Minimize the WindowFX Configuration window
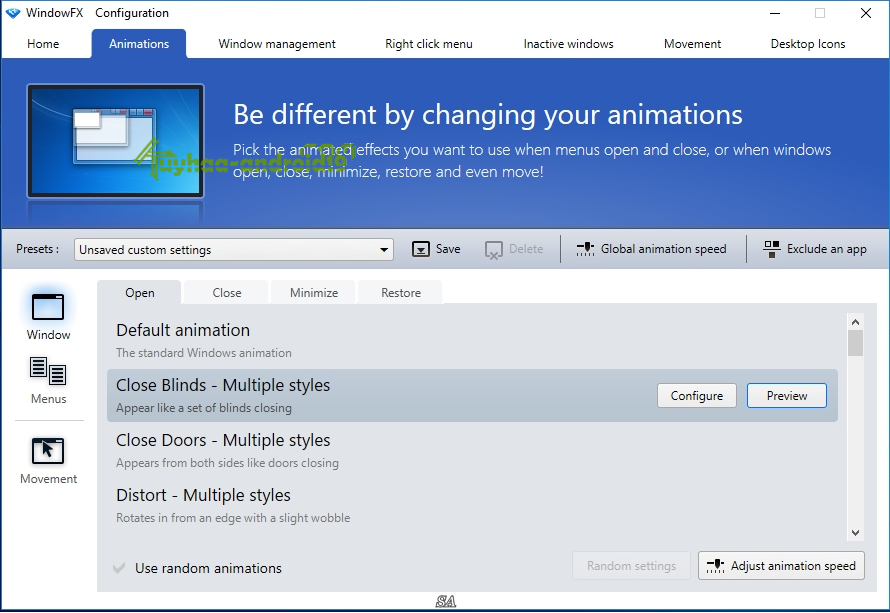 coord(775,13)
